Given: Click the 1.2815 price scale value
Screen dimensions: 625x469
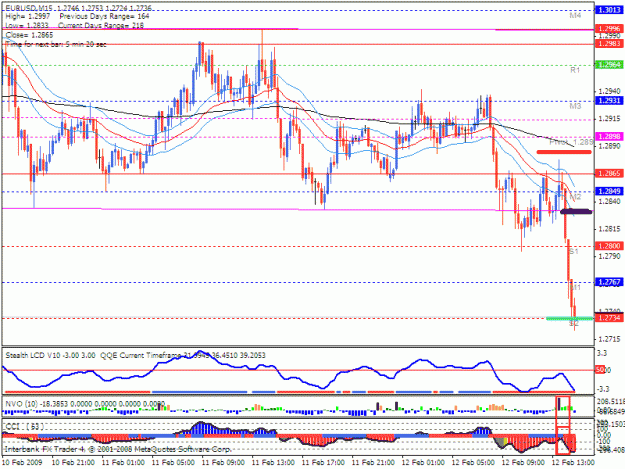Looking at the screenshot, I should (610, 229).
